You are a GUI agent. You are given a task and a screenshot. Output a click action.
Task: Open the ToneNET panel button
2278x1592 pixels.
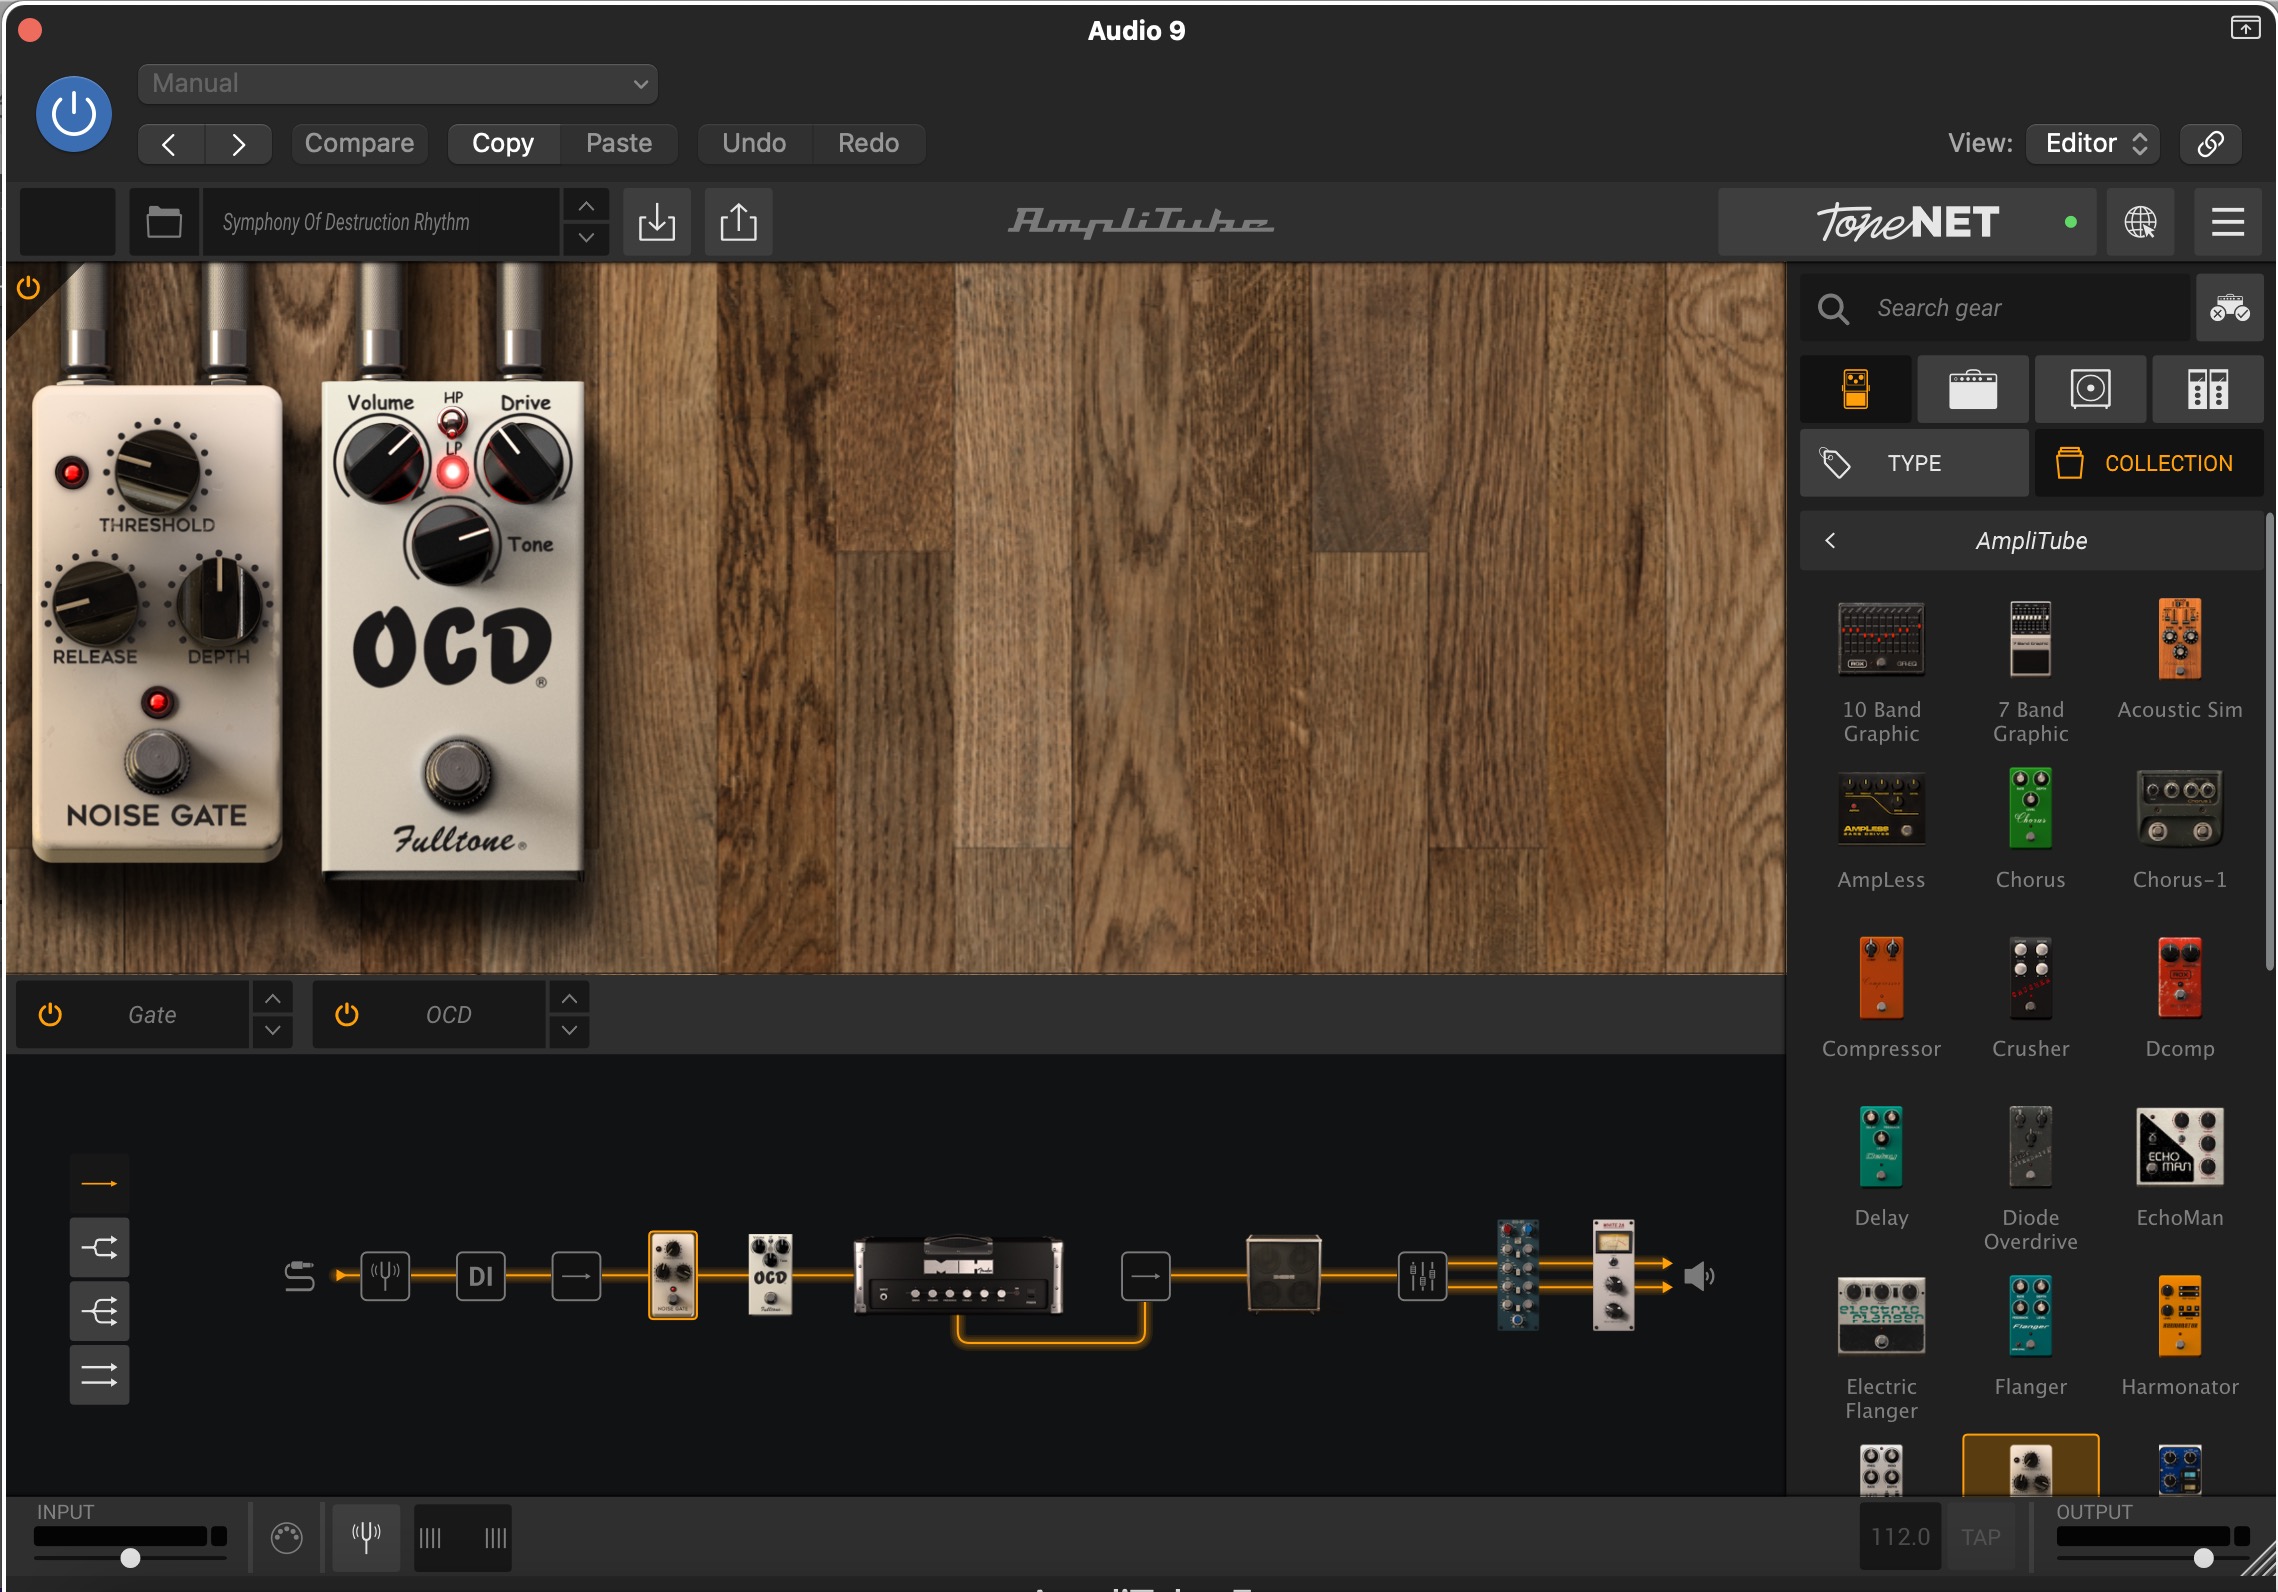pyautogui.click(x=1907, y=222)
